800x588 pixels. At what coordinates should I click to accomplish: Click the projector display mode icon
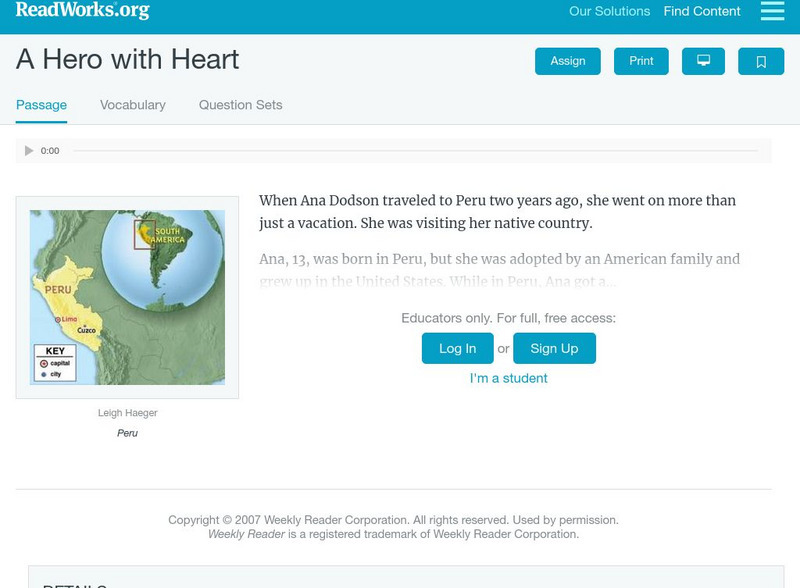click(703, 61)
